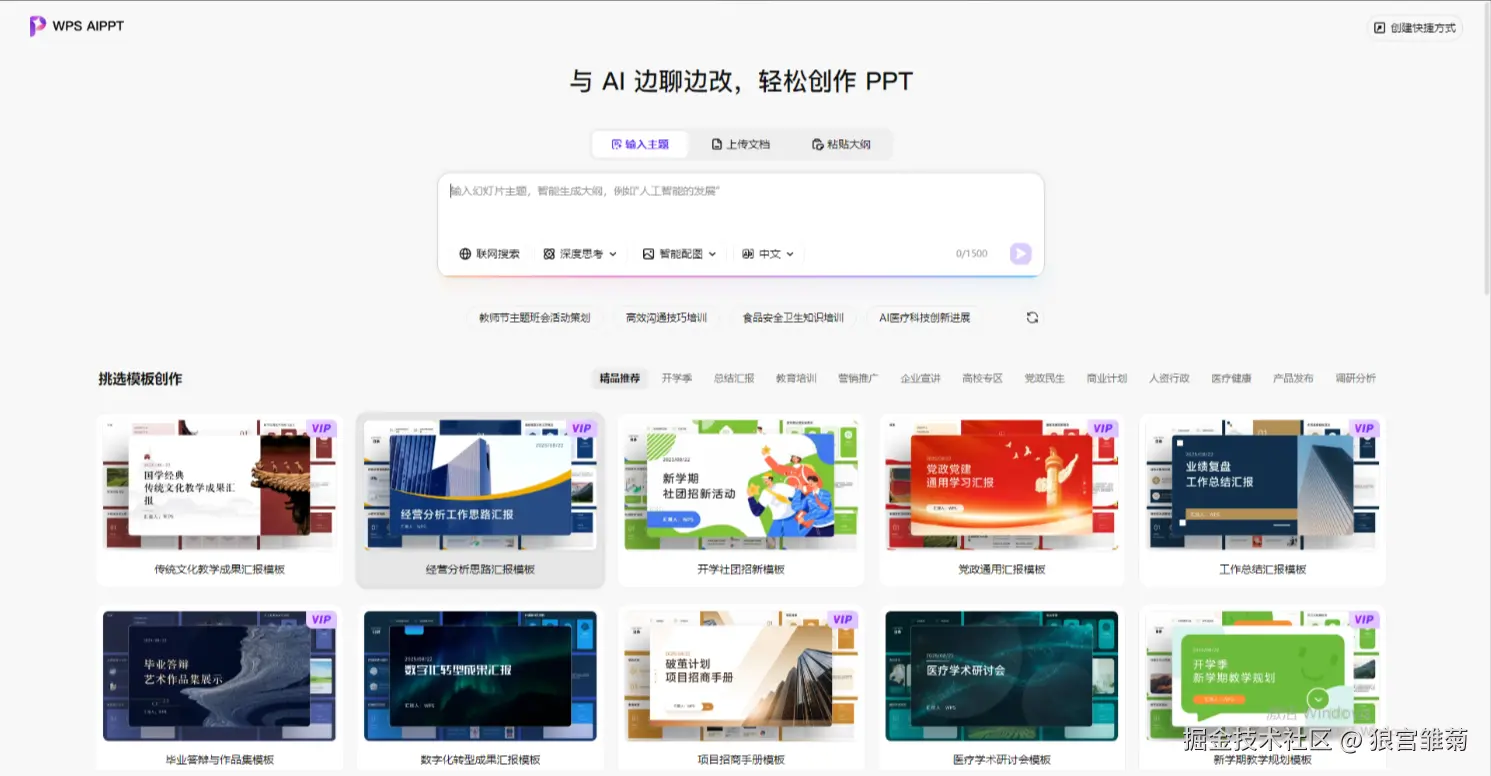Click the document icon on 上传文档

pyautogui.click(x=714, y=144)
